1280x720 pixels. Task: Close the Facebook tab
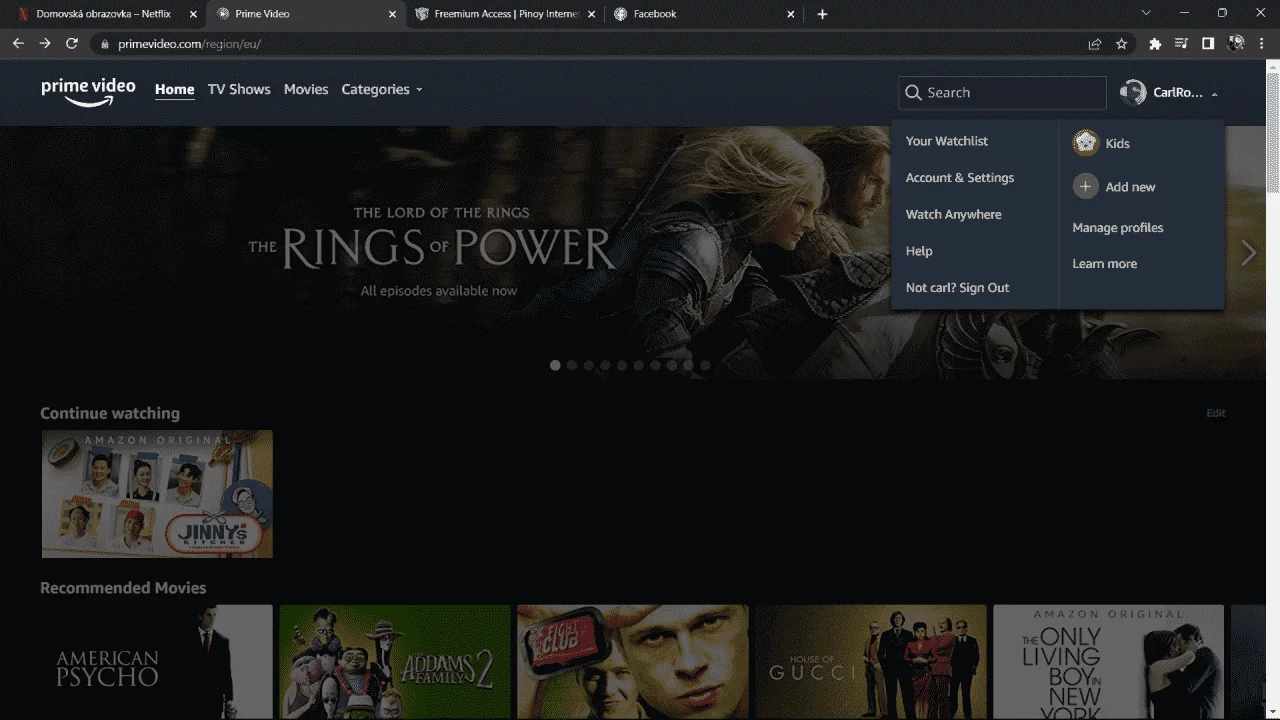pos(791,14)
